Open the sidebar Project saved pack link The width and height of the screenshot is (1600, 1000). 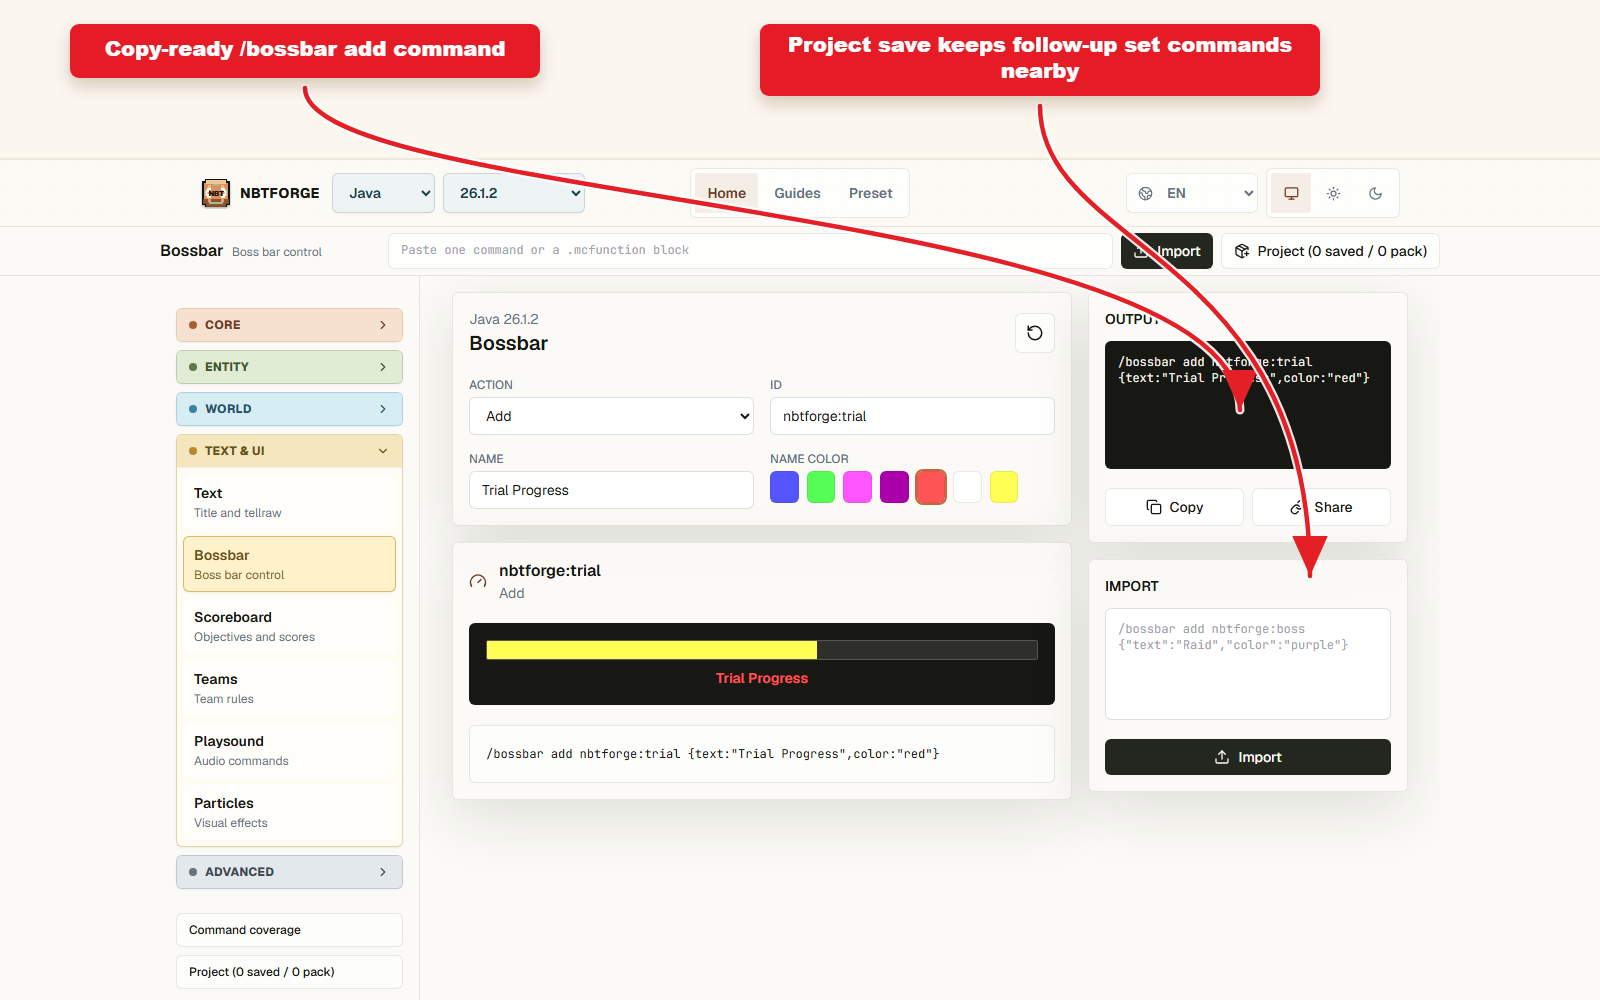tap(289, 972)
